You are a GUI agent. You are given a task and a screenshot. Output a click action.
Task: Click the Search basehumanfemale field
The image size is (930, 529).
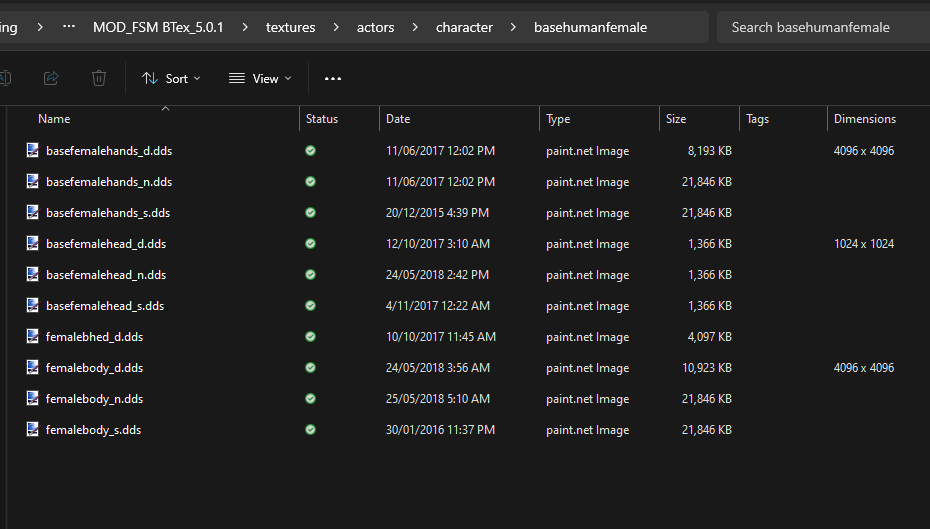(823, 27)
